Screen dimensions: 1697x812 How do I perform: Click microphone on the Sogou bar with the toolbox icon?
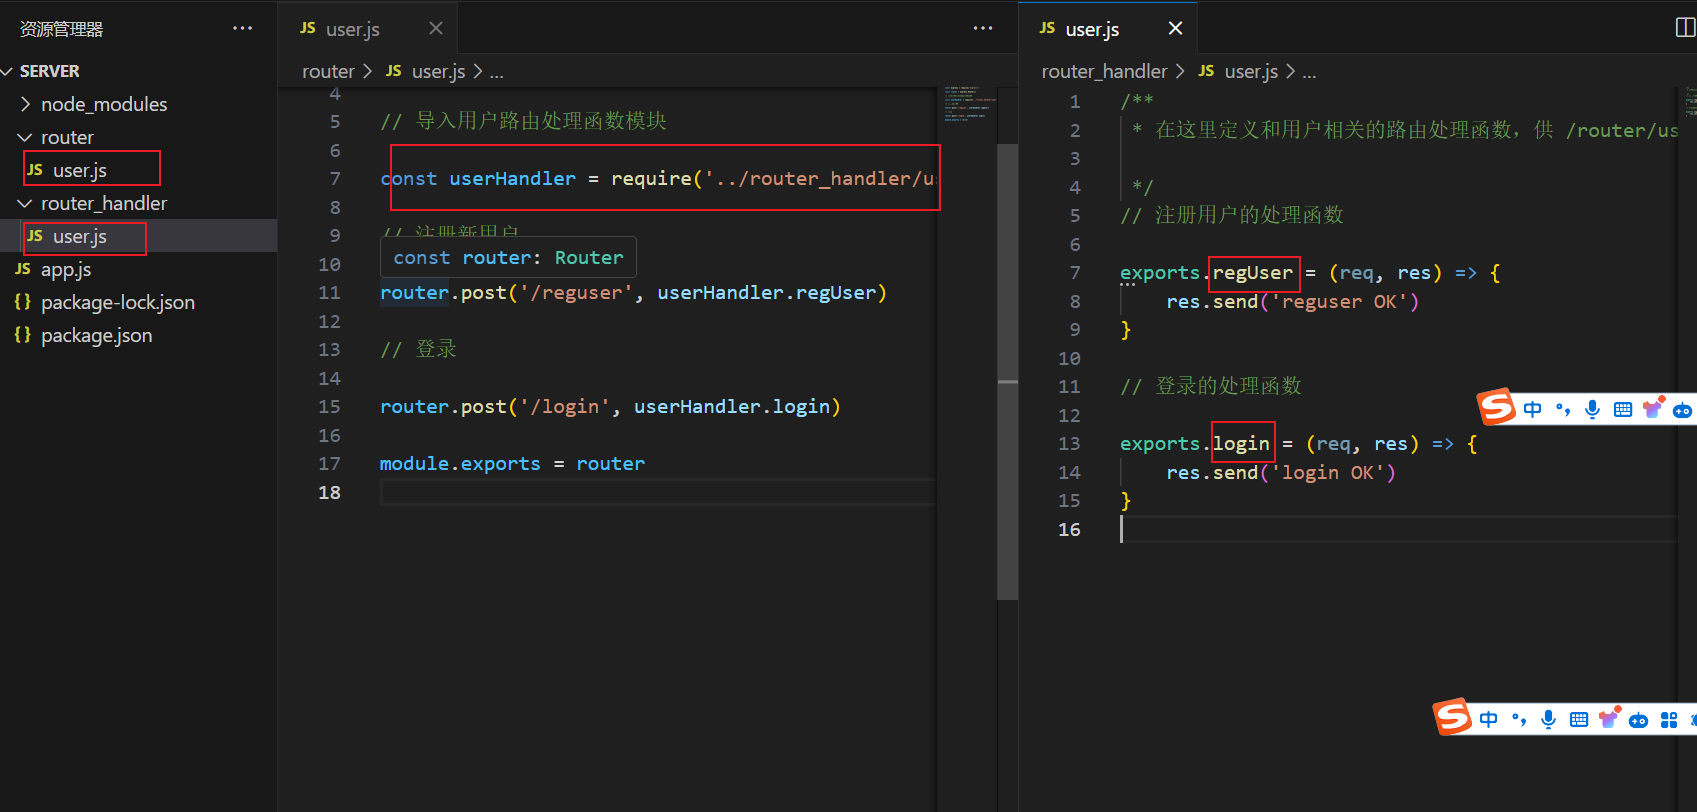[x=1549, y=720]
